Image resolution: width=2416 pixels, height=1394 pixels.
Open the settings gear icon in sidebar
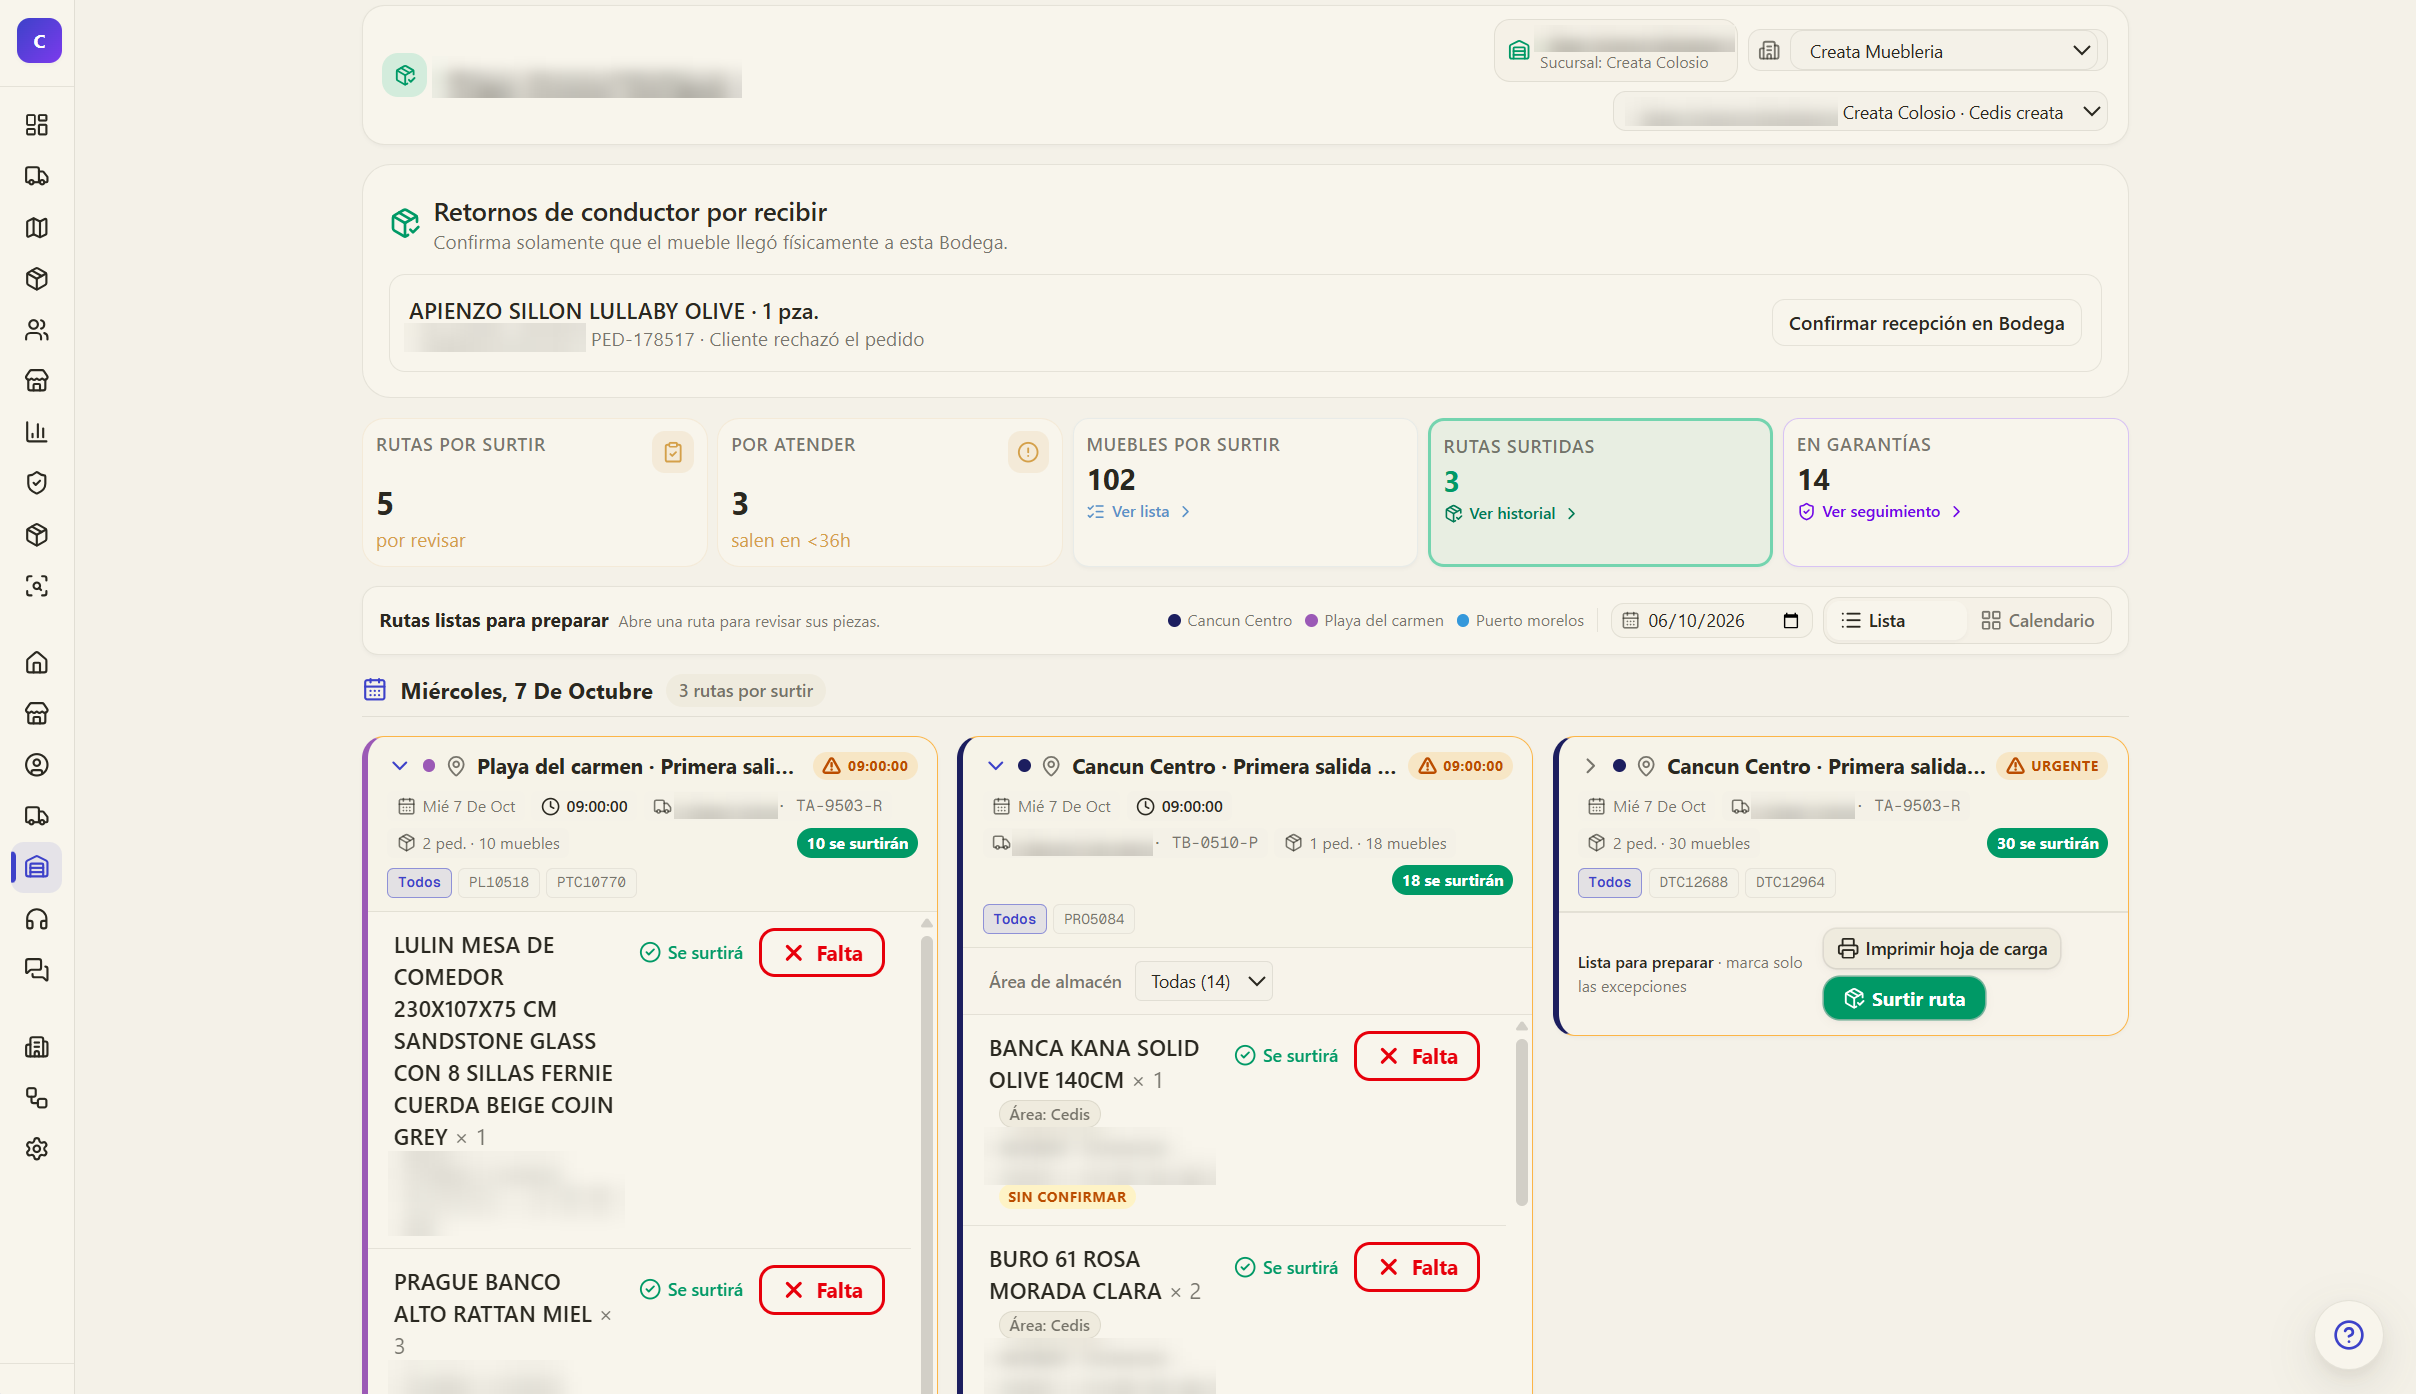point(37,1149)
